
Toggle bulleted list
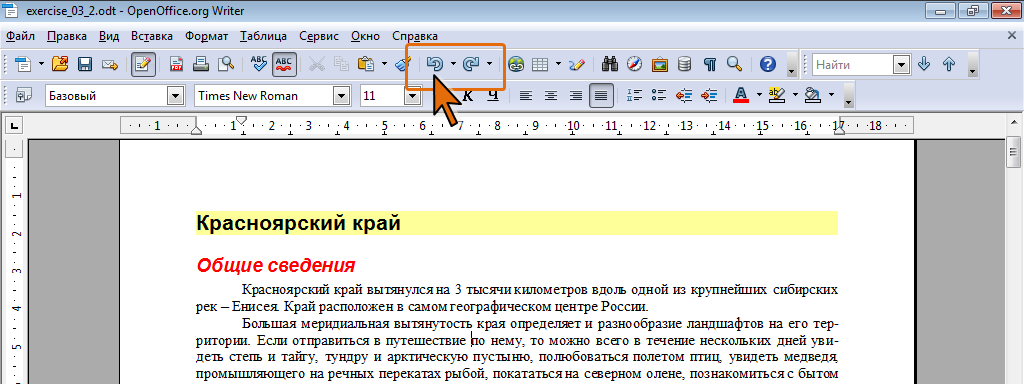pos(659,95)
